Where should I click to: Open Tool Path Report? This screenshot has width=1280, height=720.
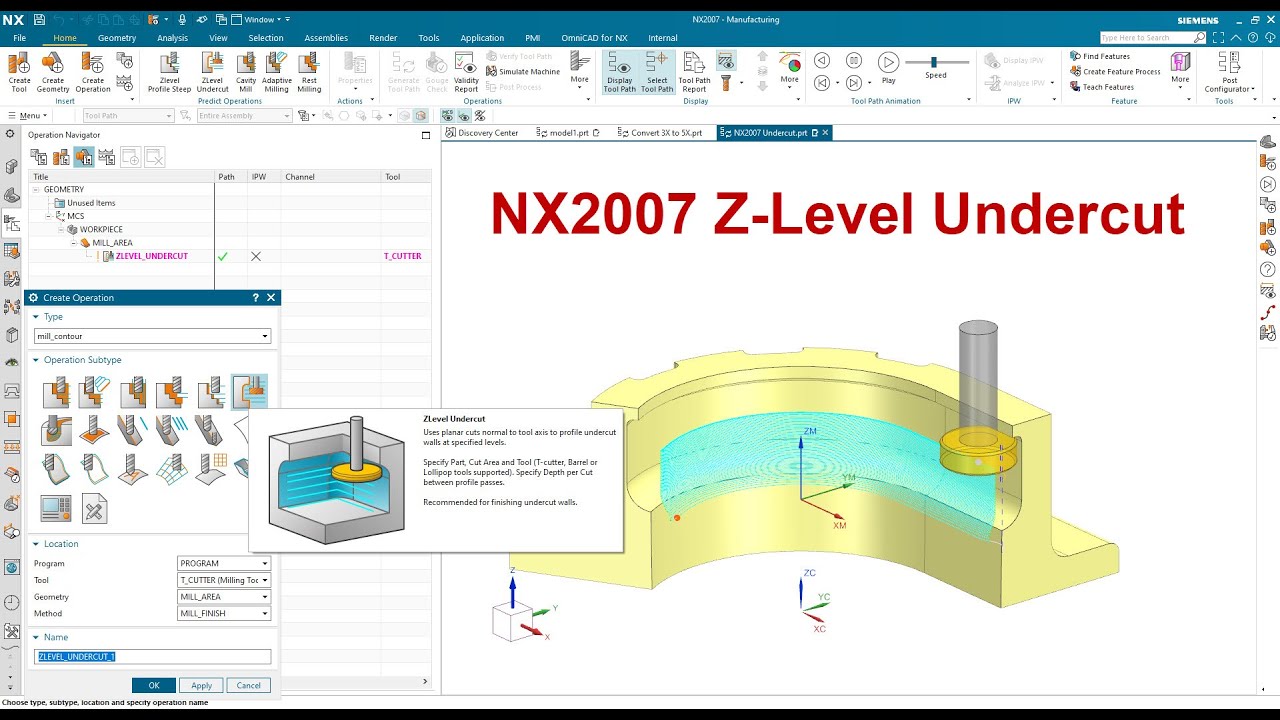pyautogui.click(x=694, y=72)
